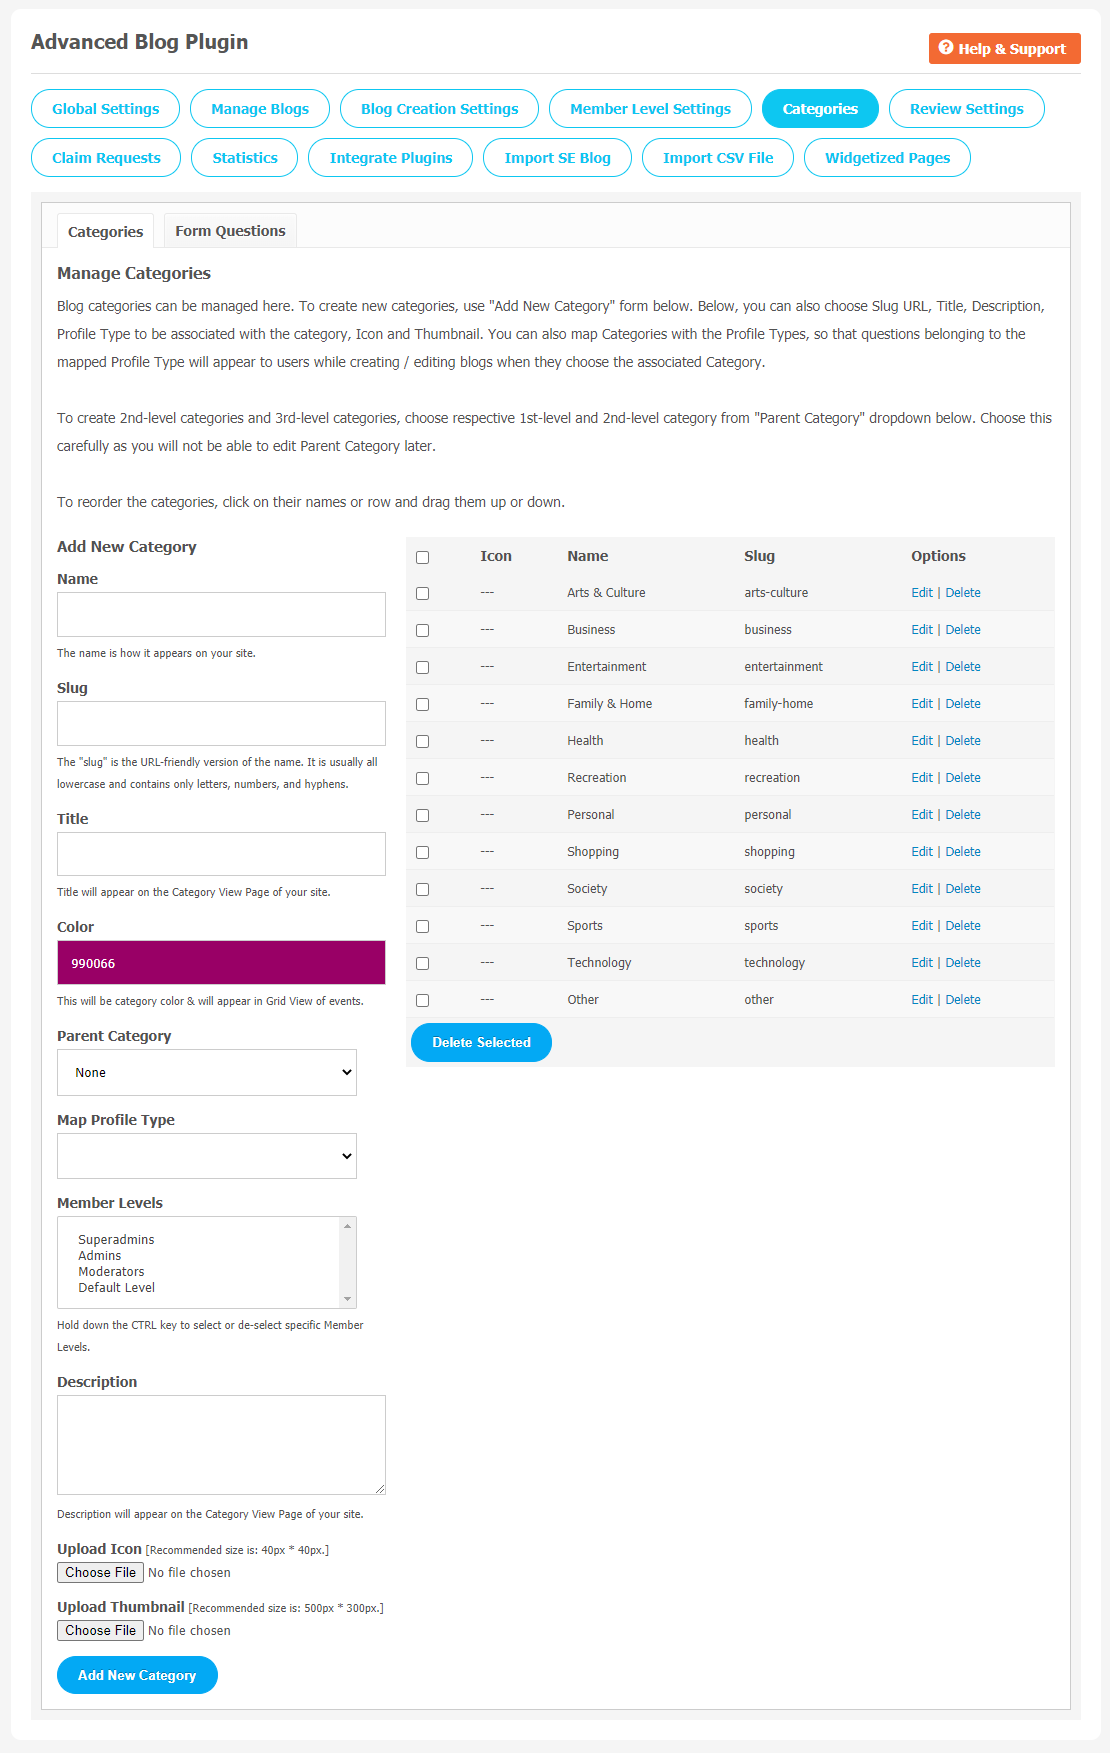Open the Parent Category dropdown

pyautogui.click(x=207, y=1072)
